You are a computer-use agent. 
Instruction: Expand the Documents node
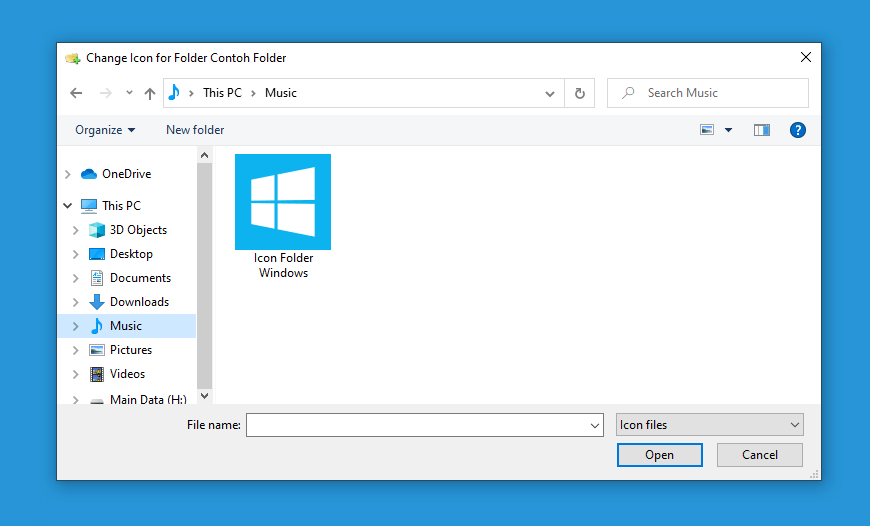(x=75, y=278)
